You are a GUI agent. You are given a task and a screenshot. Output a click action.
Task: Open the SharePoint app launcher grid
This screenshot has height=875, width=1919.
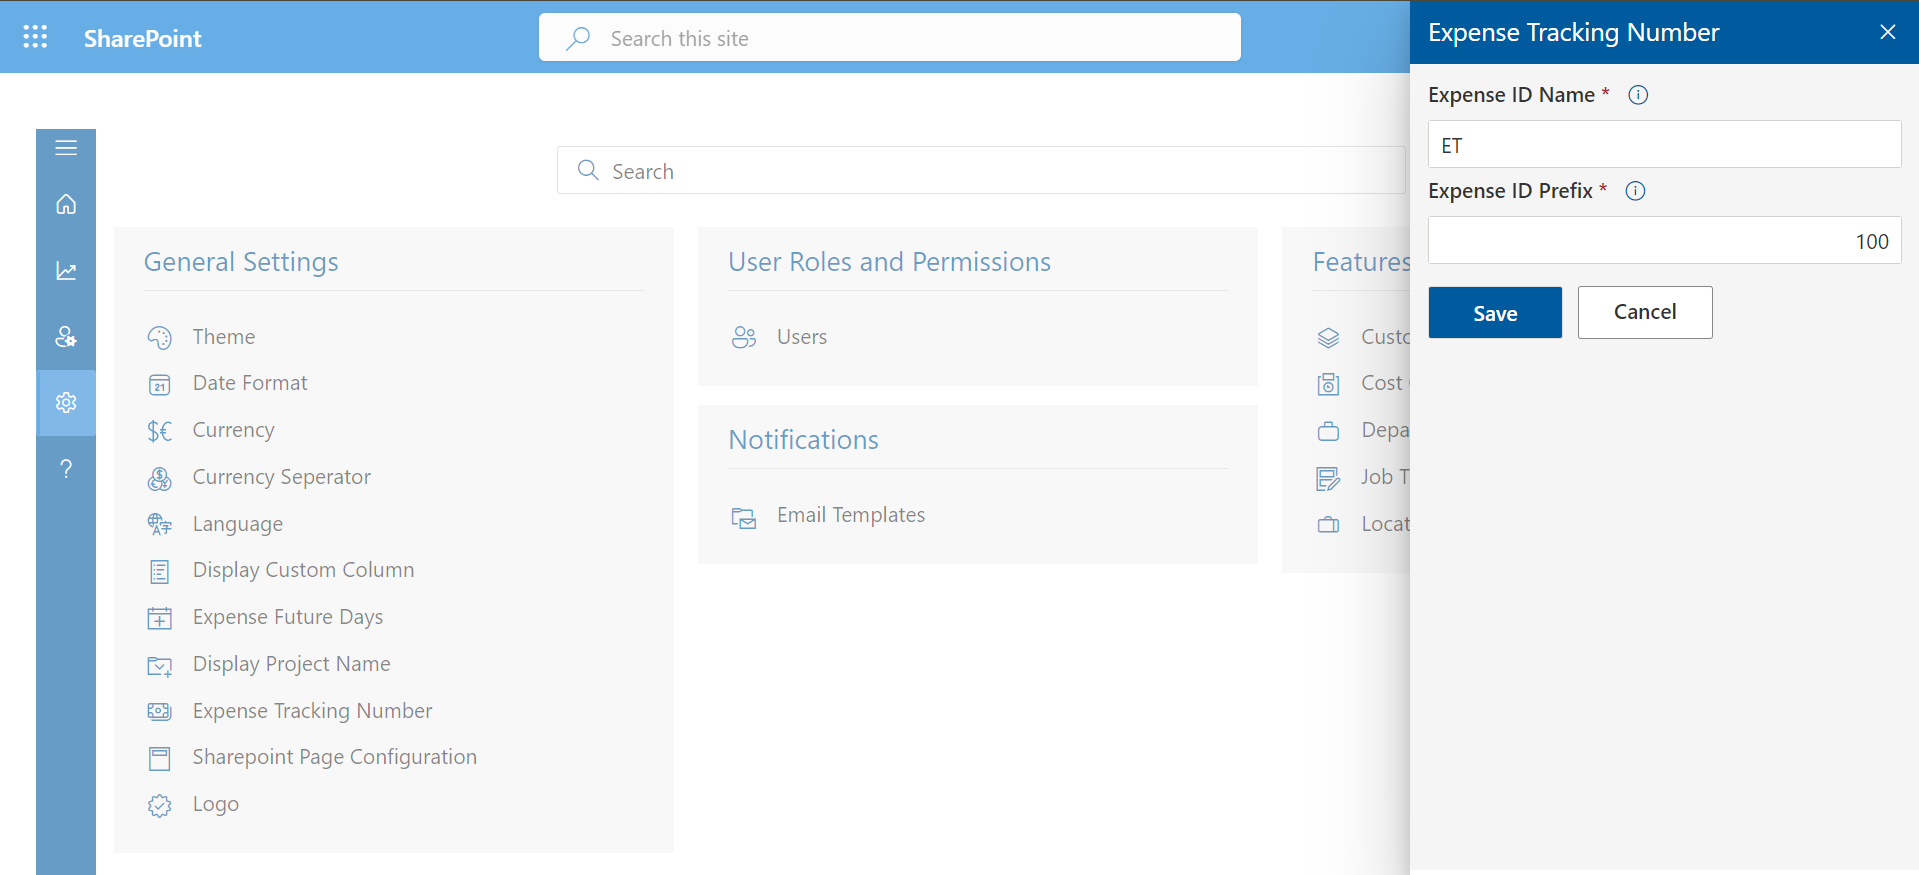point(35,37)
